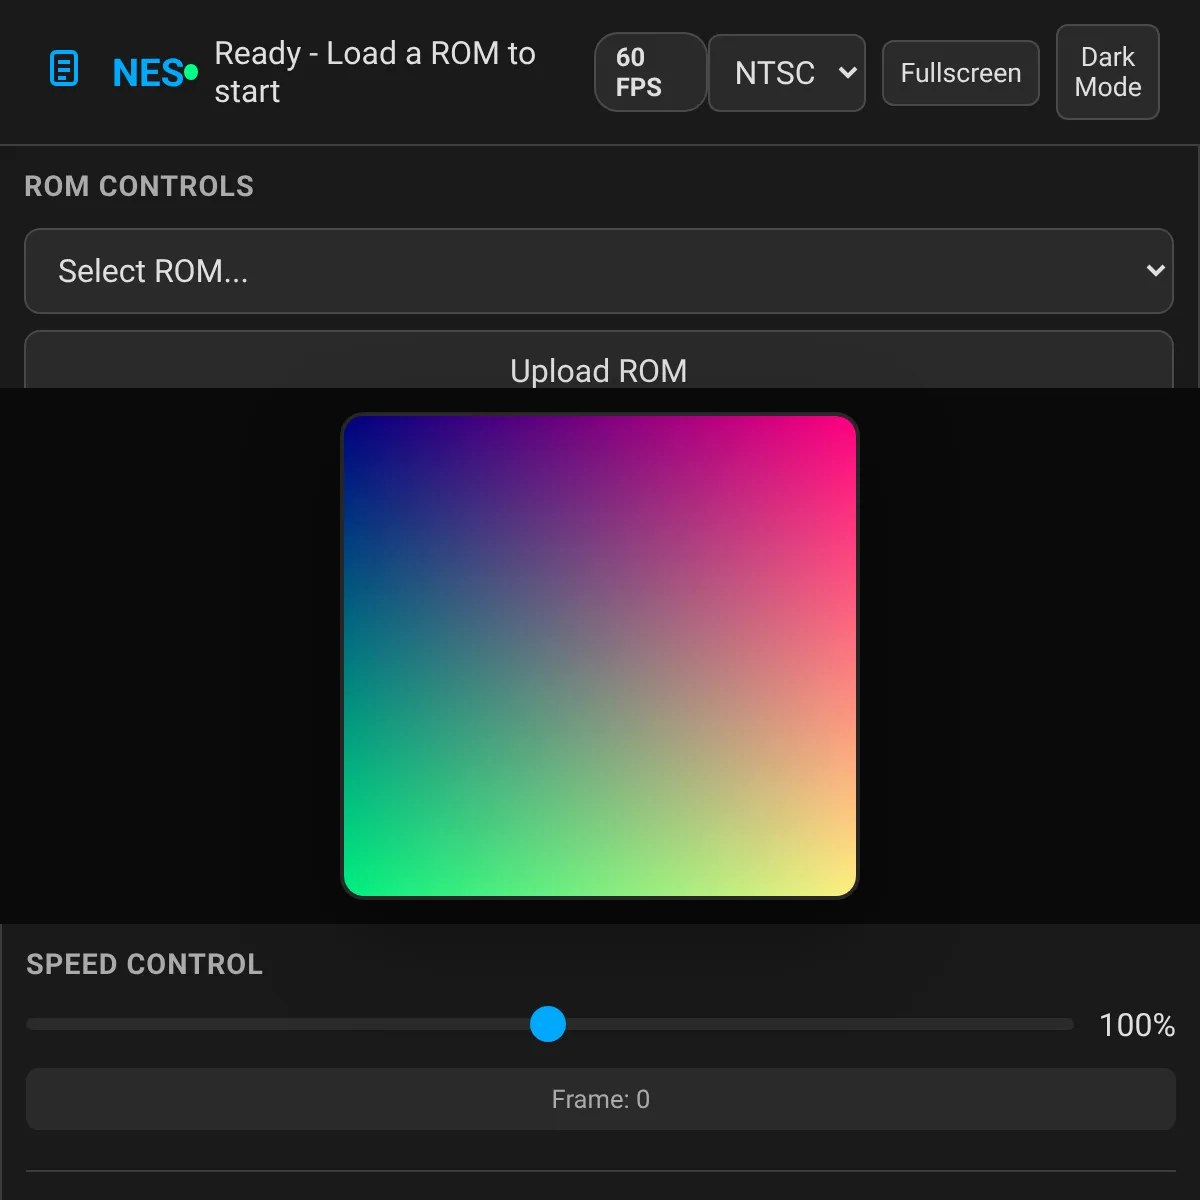
Task: Toggle Dark Mode
Action: (1107, 72)
